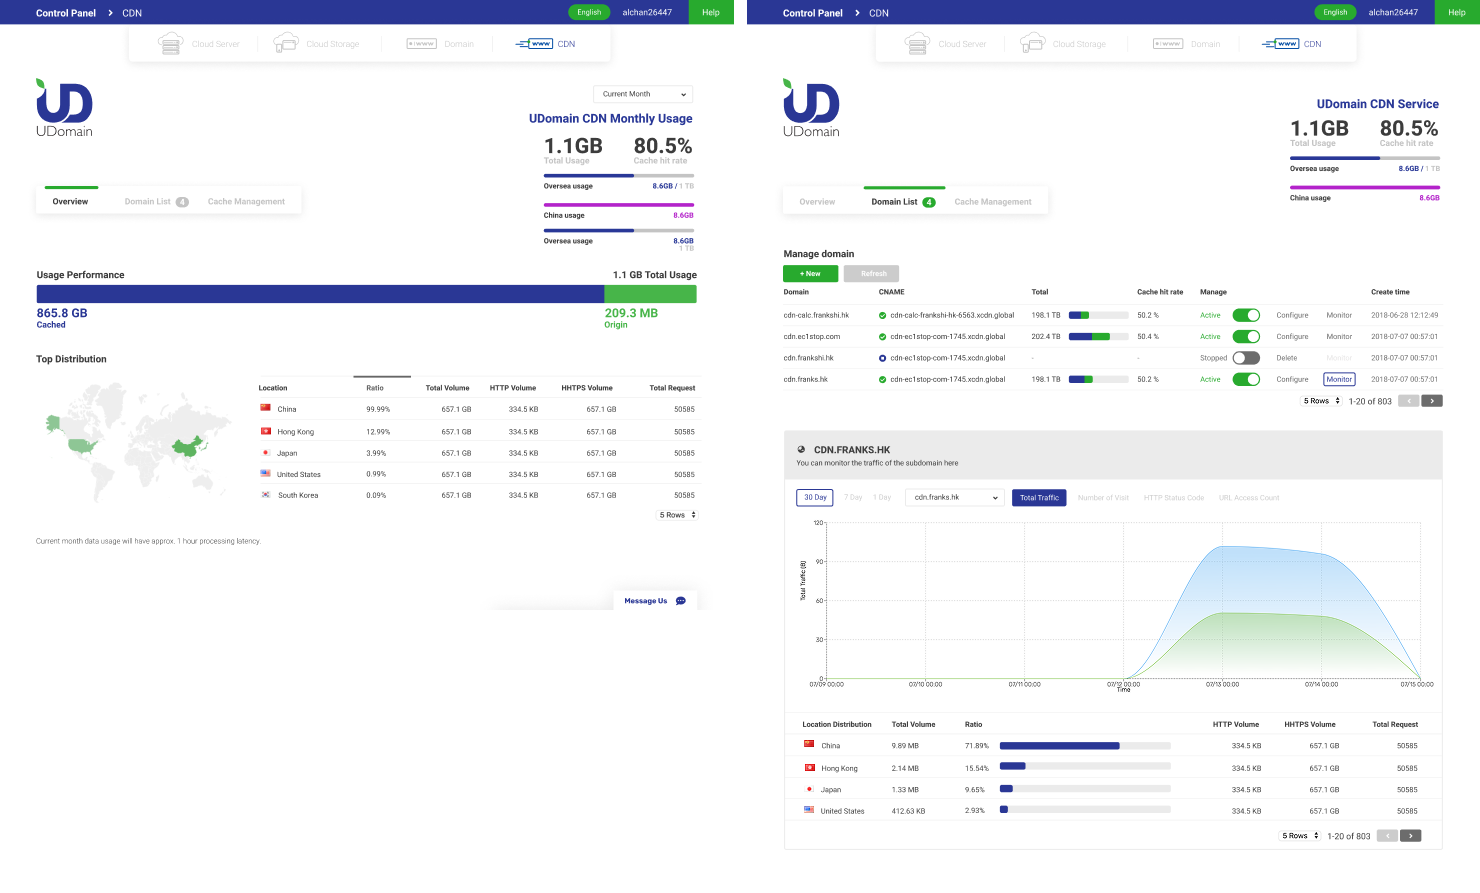This screenshot has height=893, width=1480.
Task: Click Domain www icon in left panel
Action: (x=421, y=44)
